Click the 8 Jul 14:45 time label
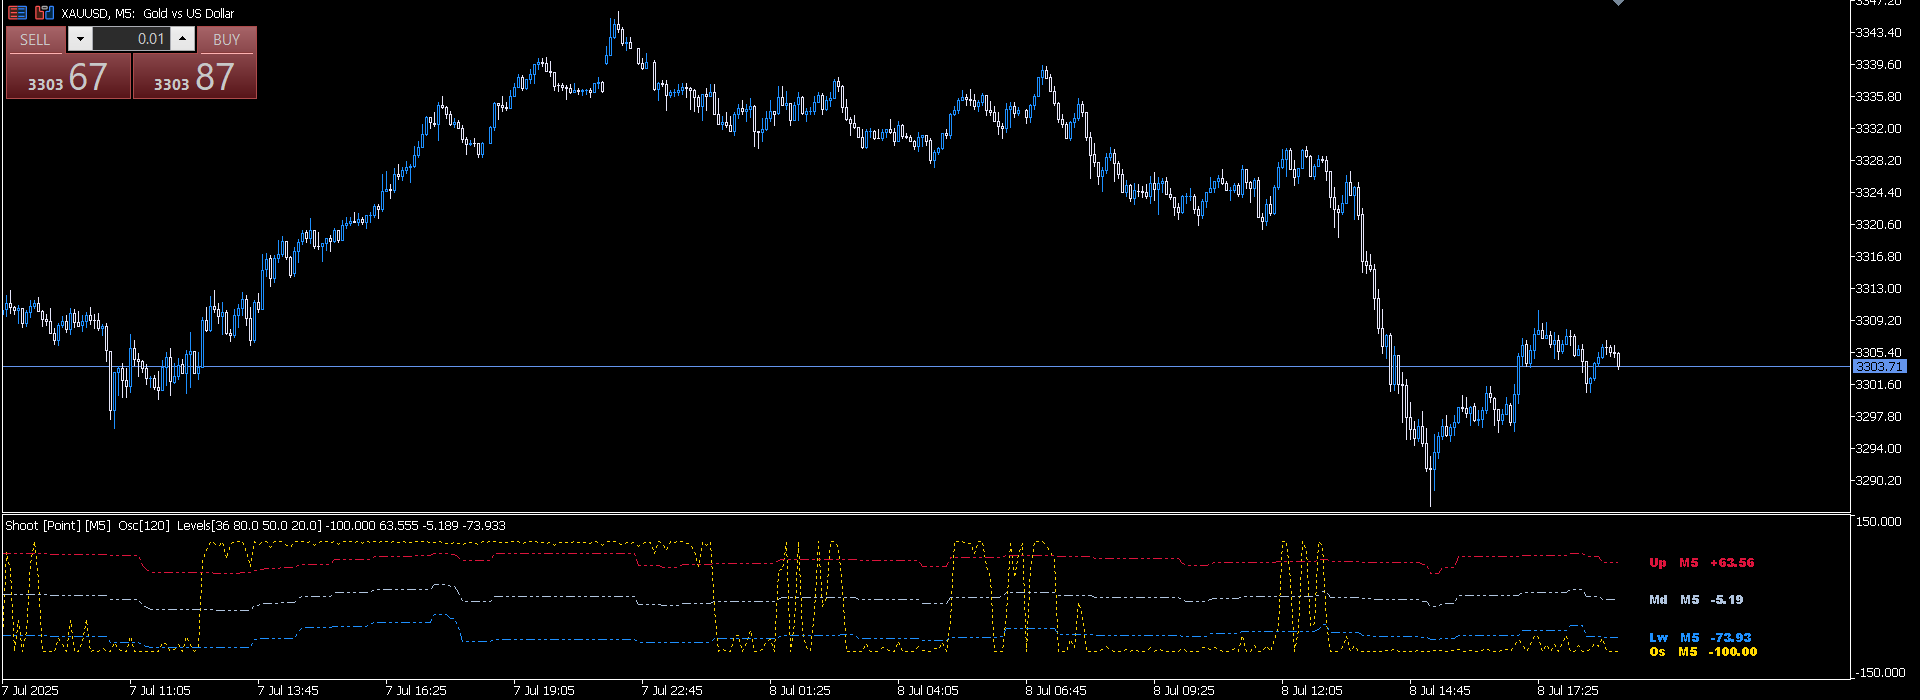Image resolution: width=1920 pixels, height=700 pixels. click(1440, 690)
